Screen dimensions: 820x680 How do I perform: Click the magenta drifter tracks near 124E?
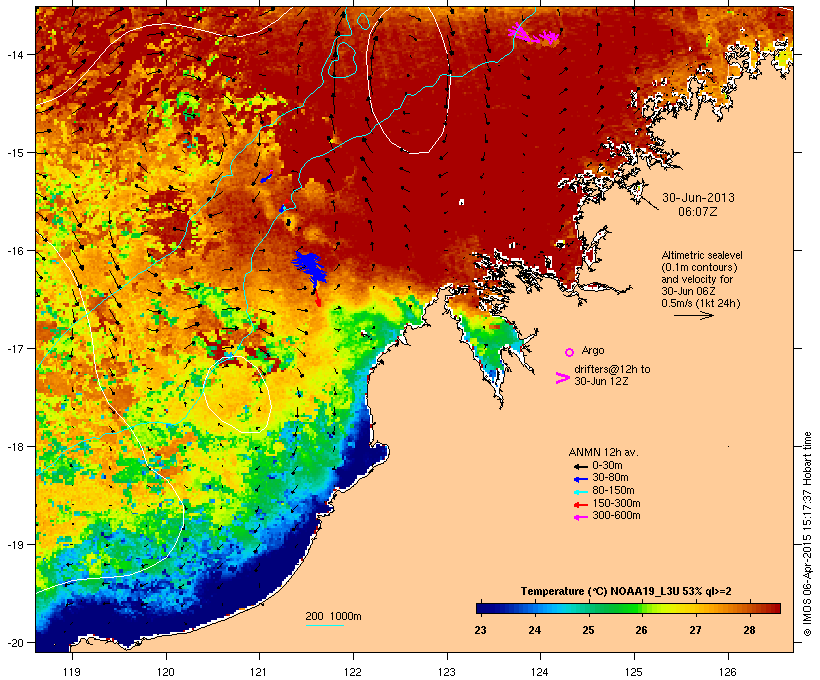pos(533,35)
